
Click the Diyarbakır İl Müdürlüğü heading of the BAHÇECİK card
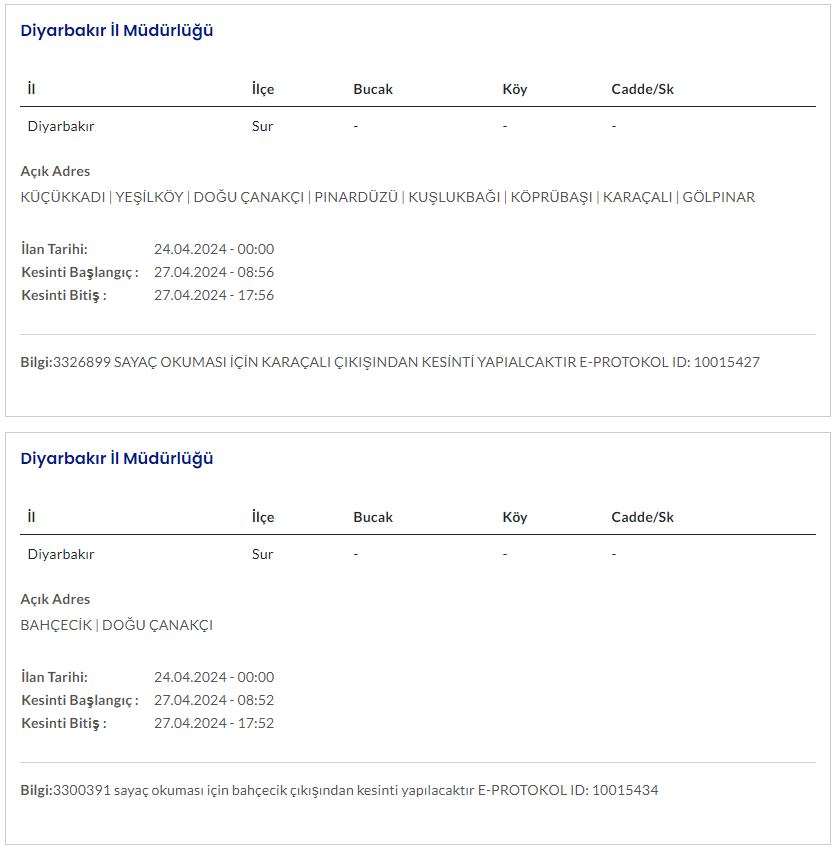[x=117, y=458]
